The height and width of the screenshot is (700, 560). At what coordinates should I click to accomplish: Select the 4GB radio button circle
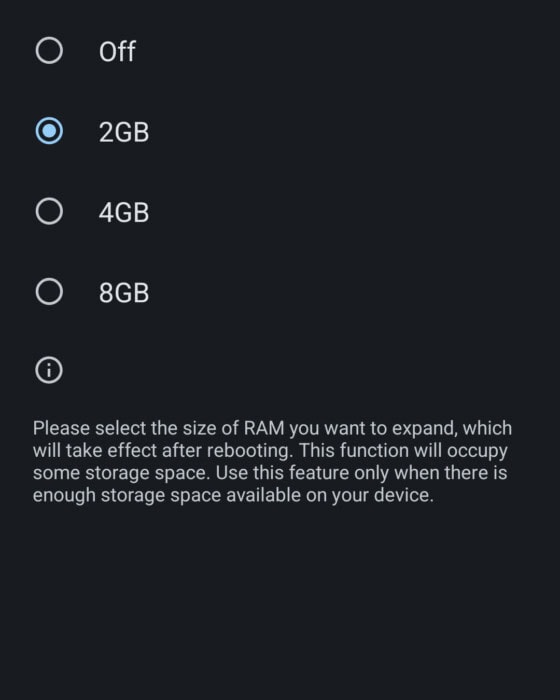(49, 211)
